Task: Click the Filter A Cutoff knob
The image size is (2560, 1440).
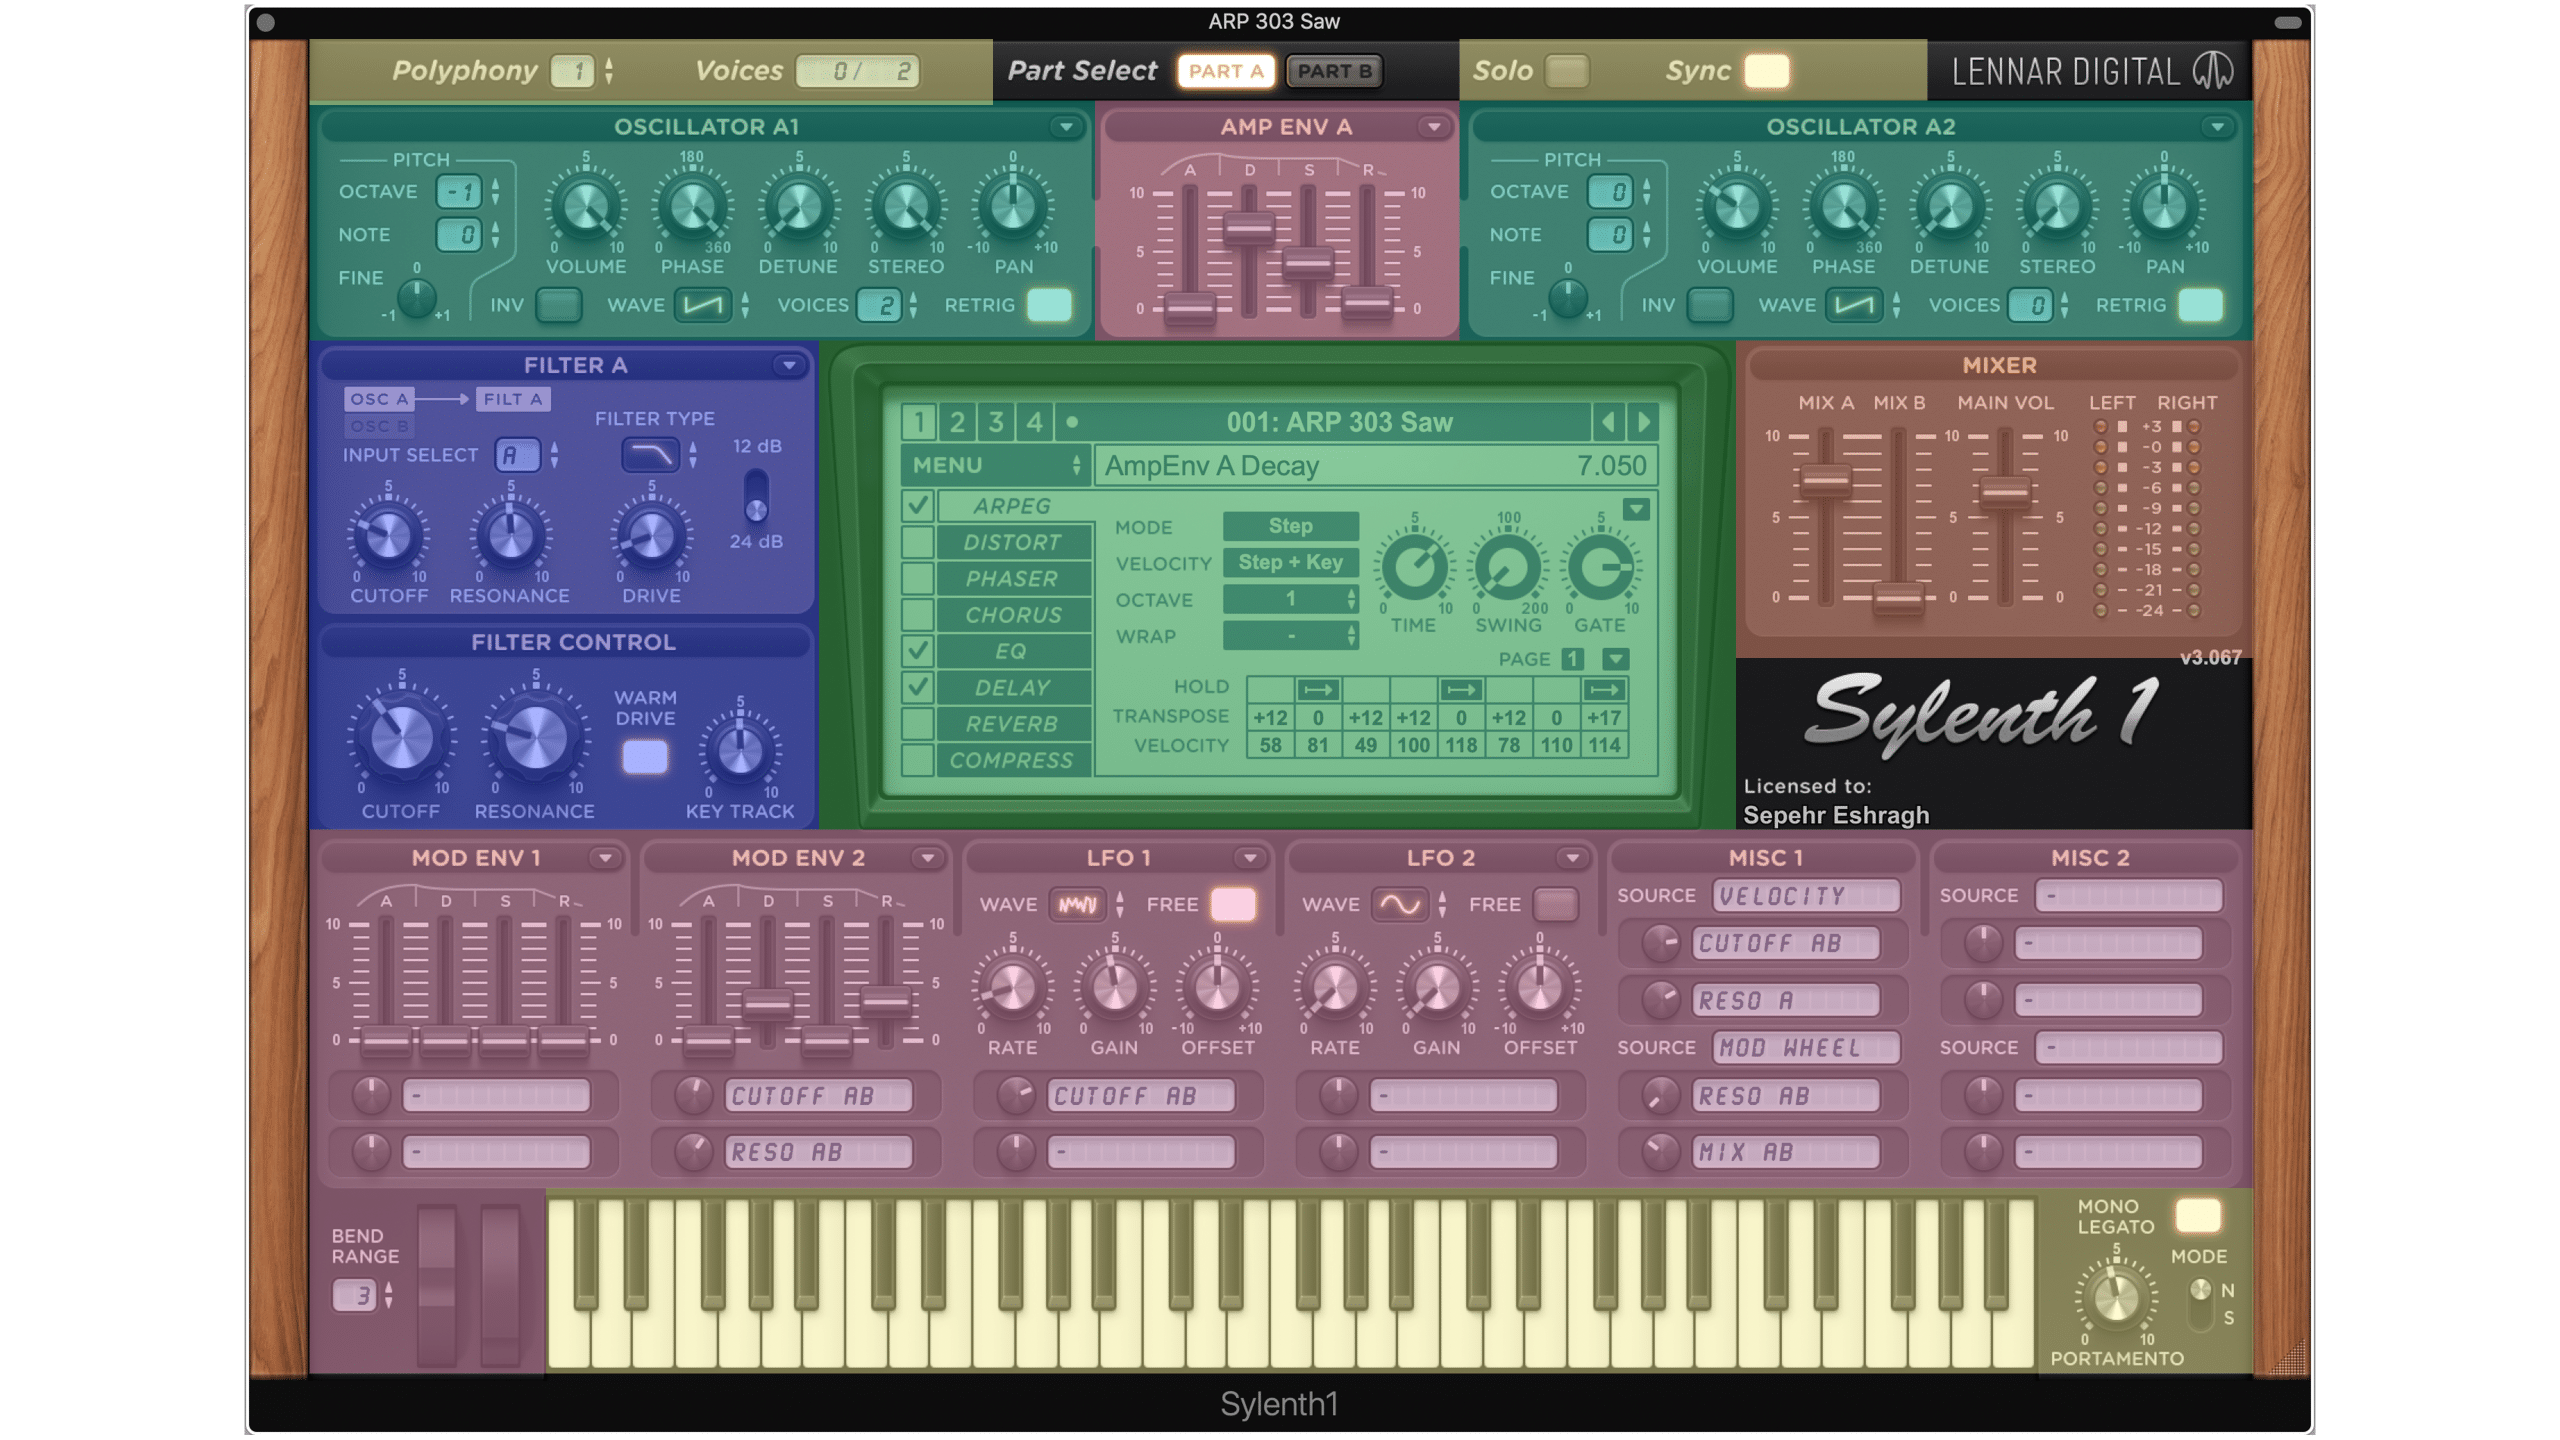Action: 388,536
